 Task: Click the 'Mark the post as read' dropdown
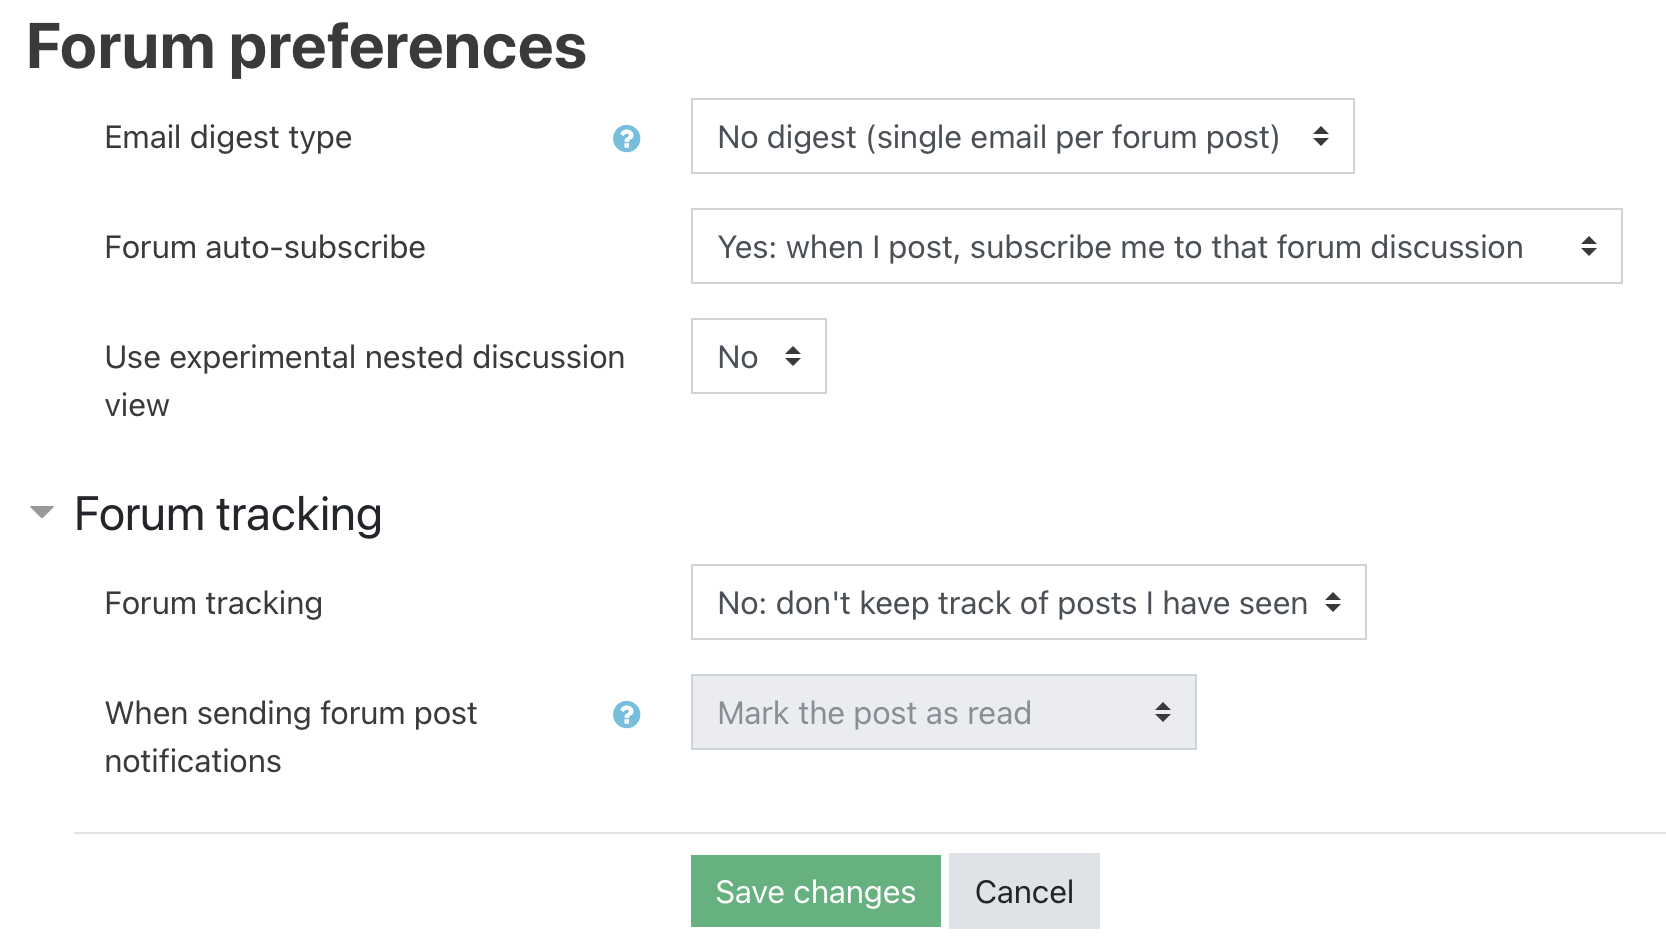click(942, 712)
